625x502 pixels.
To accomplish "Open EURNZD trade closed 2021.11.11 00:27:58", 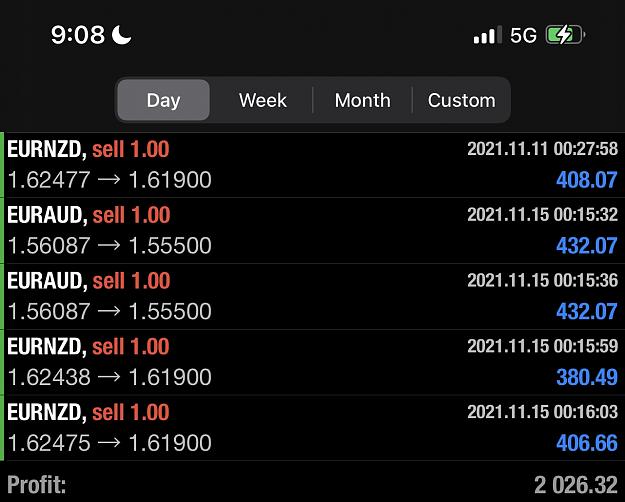I will click(x=312, y=165).
